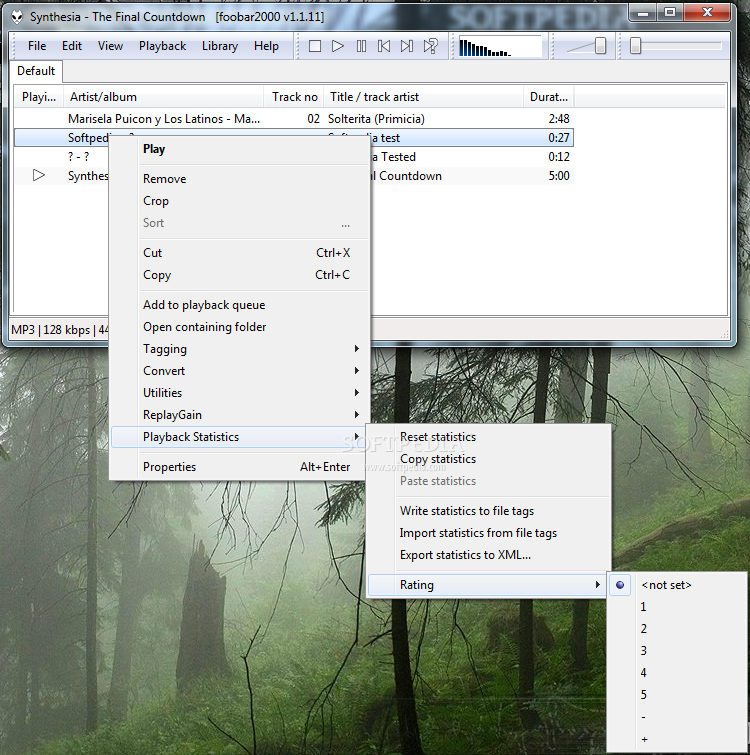Select the <not set> rating option
Image resolution: width=750 pixels, height=755 pixels.
pos(678,586)
